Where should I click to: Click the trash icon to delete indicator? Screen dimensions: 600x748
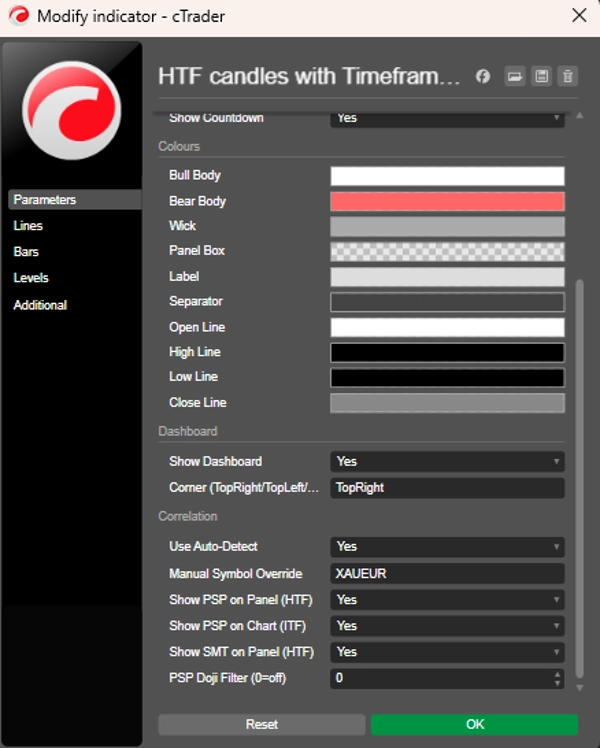tap(568, 77)
